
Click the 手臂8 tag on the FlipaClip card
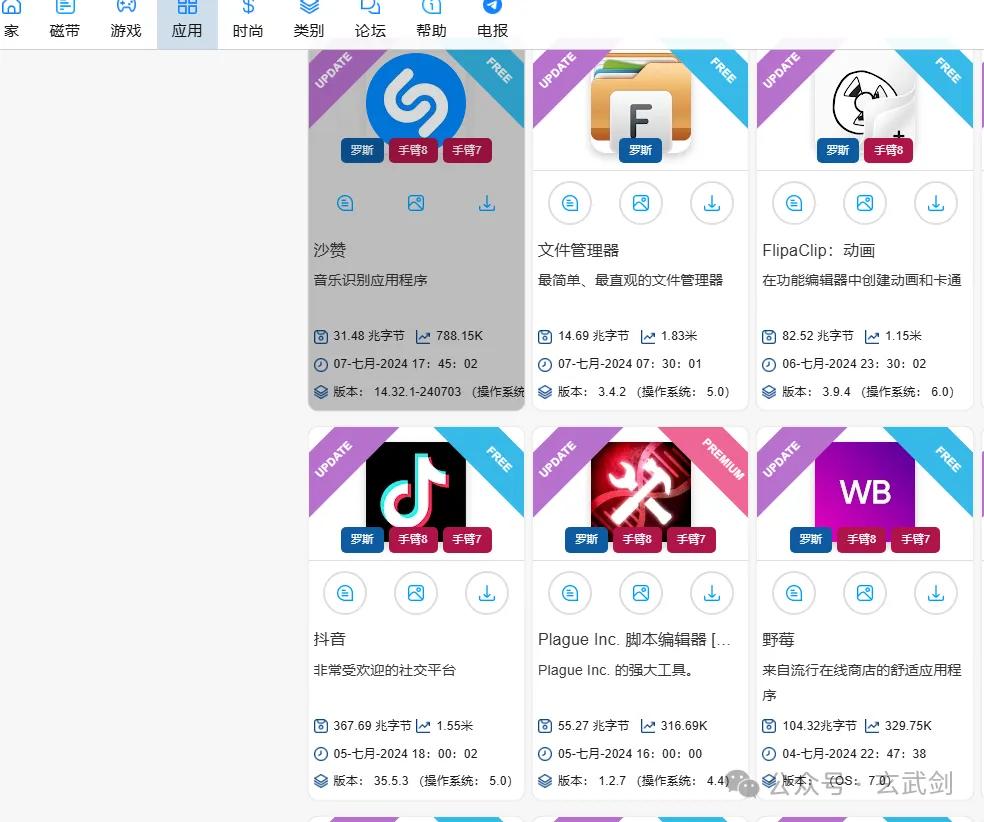click(x=889, y=150)
